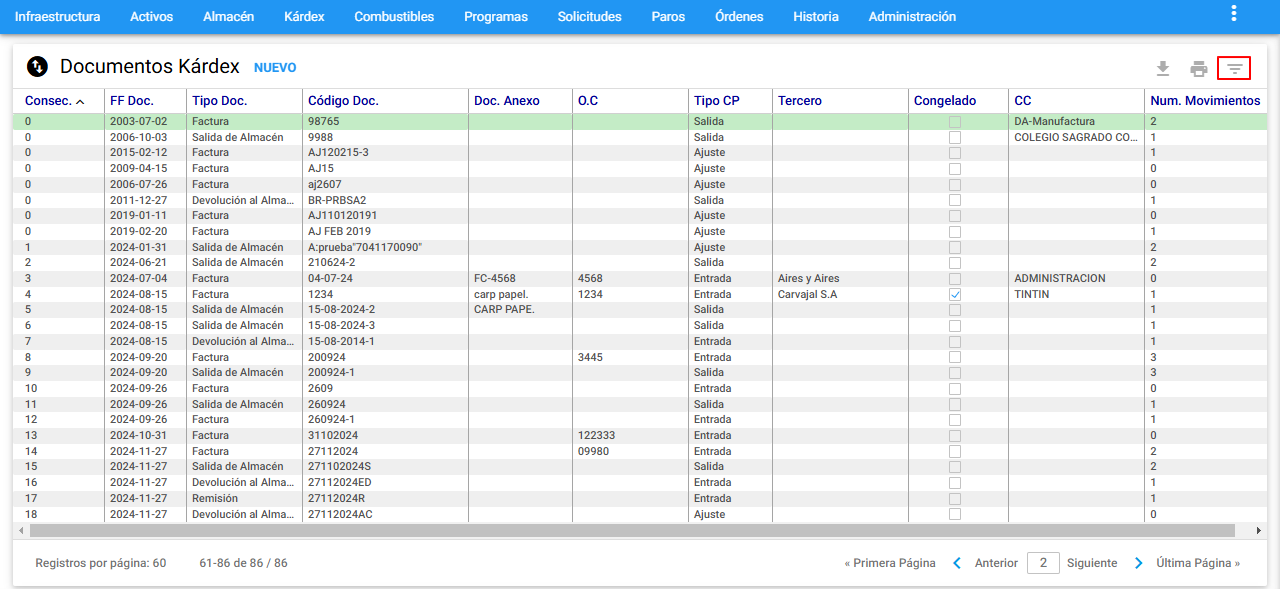The image size is (1280, 589).
Task: Sort by Num. Movimientos column header
Action: click(1205, 101)
